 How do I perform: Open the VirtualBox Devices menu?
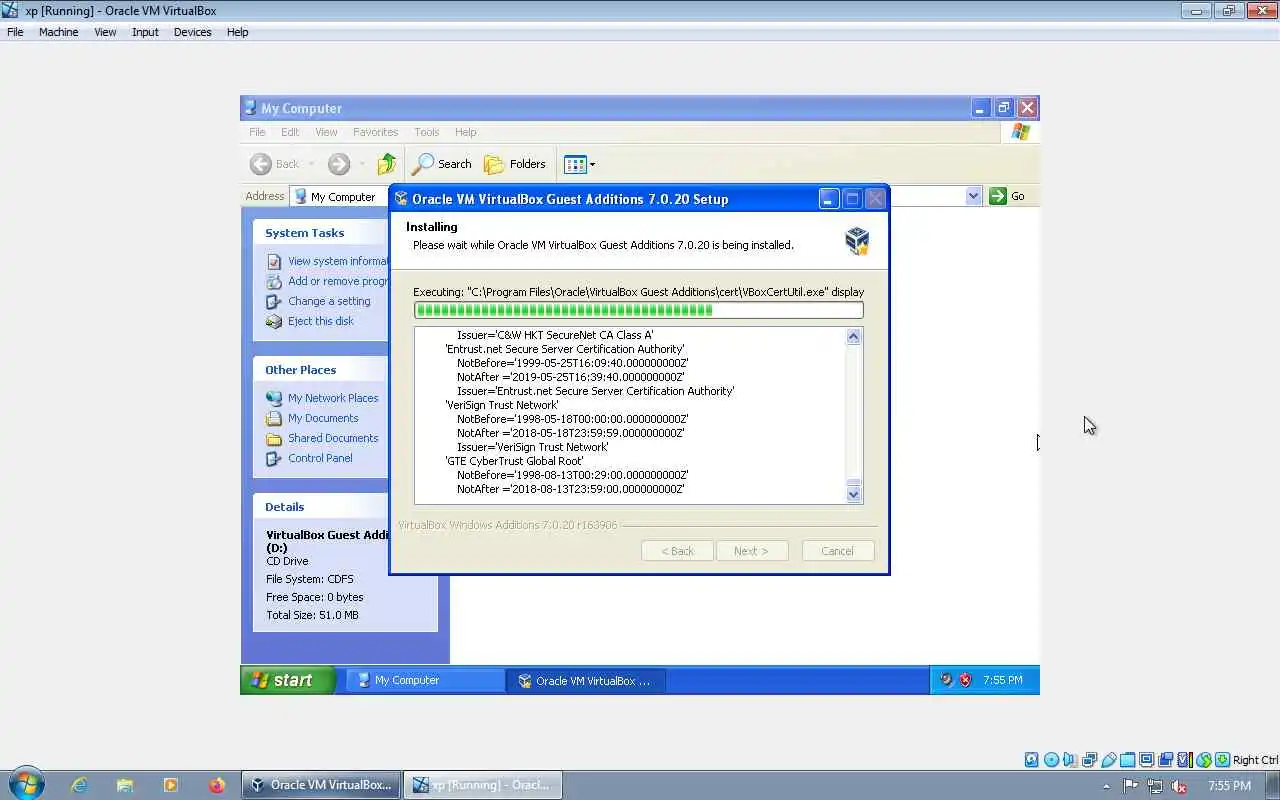point(192,32)
